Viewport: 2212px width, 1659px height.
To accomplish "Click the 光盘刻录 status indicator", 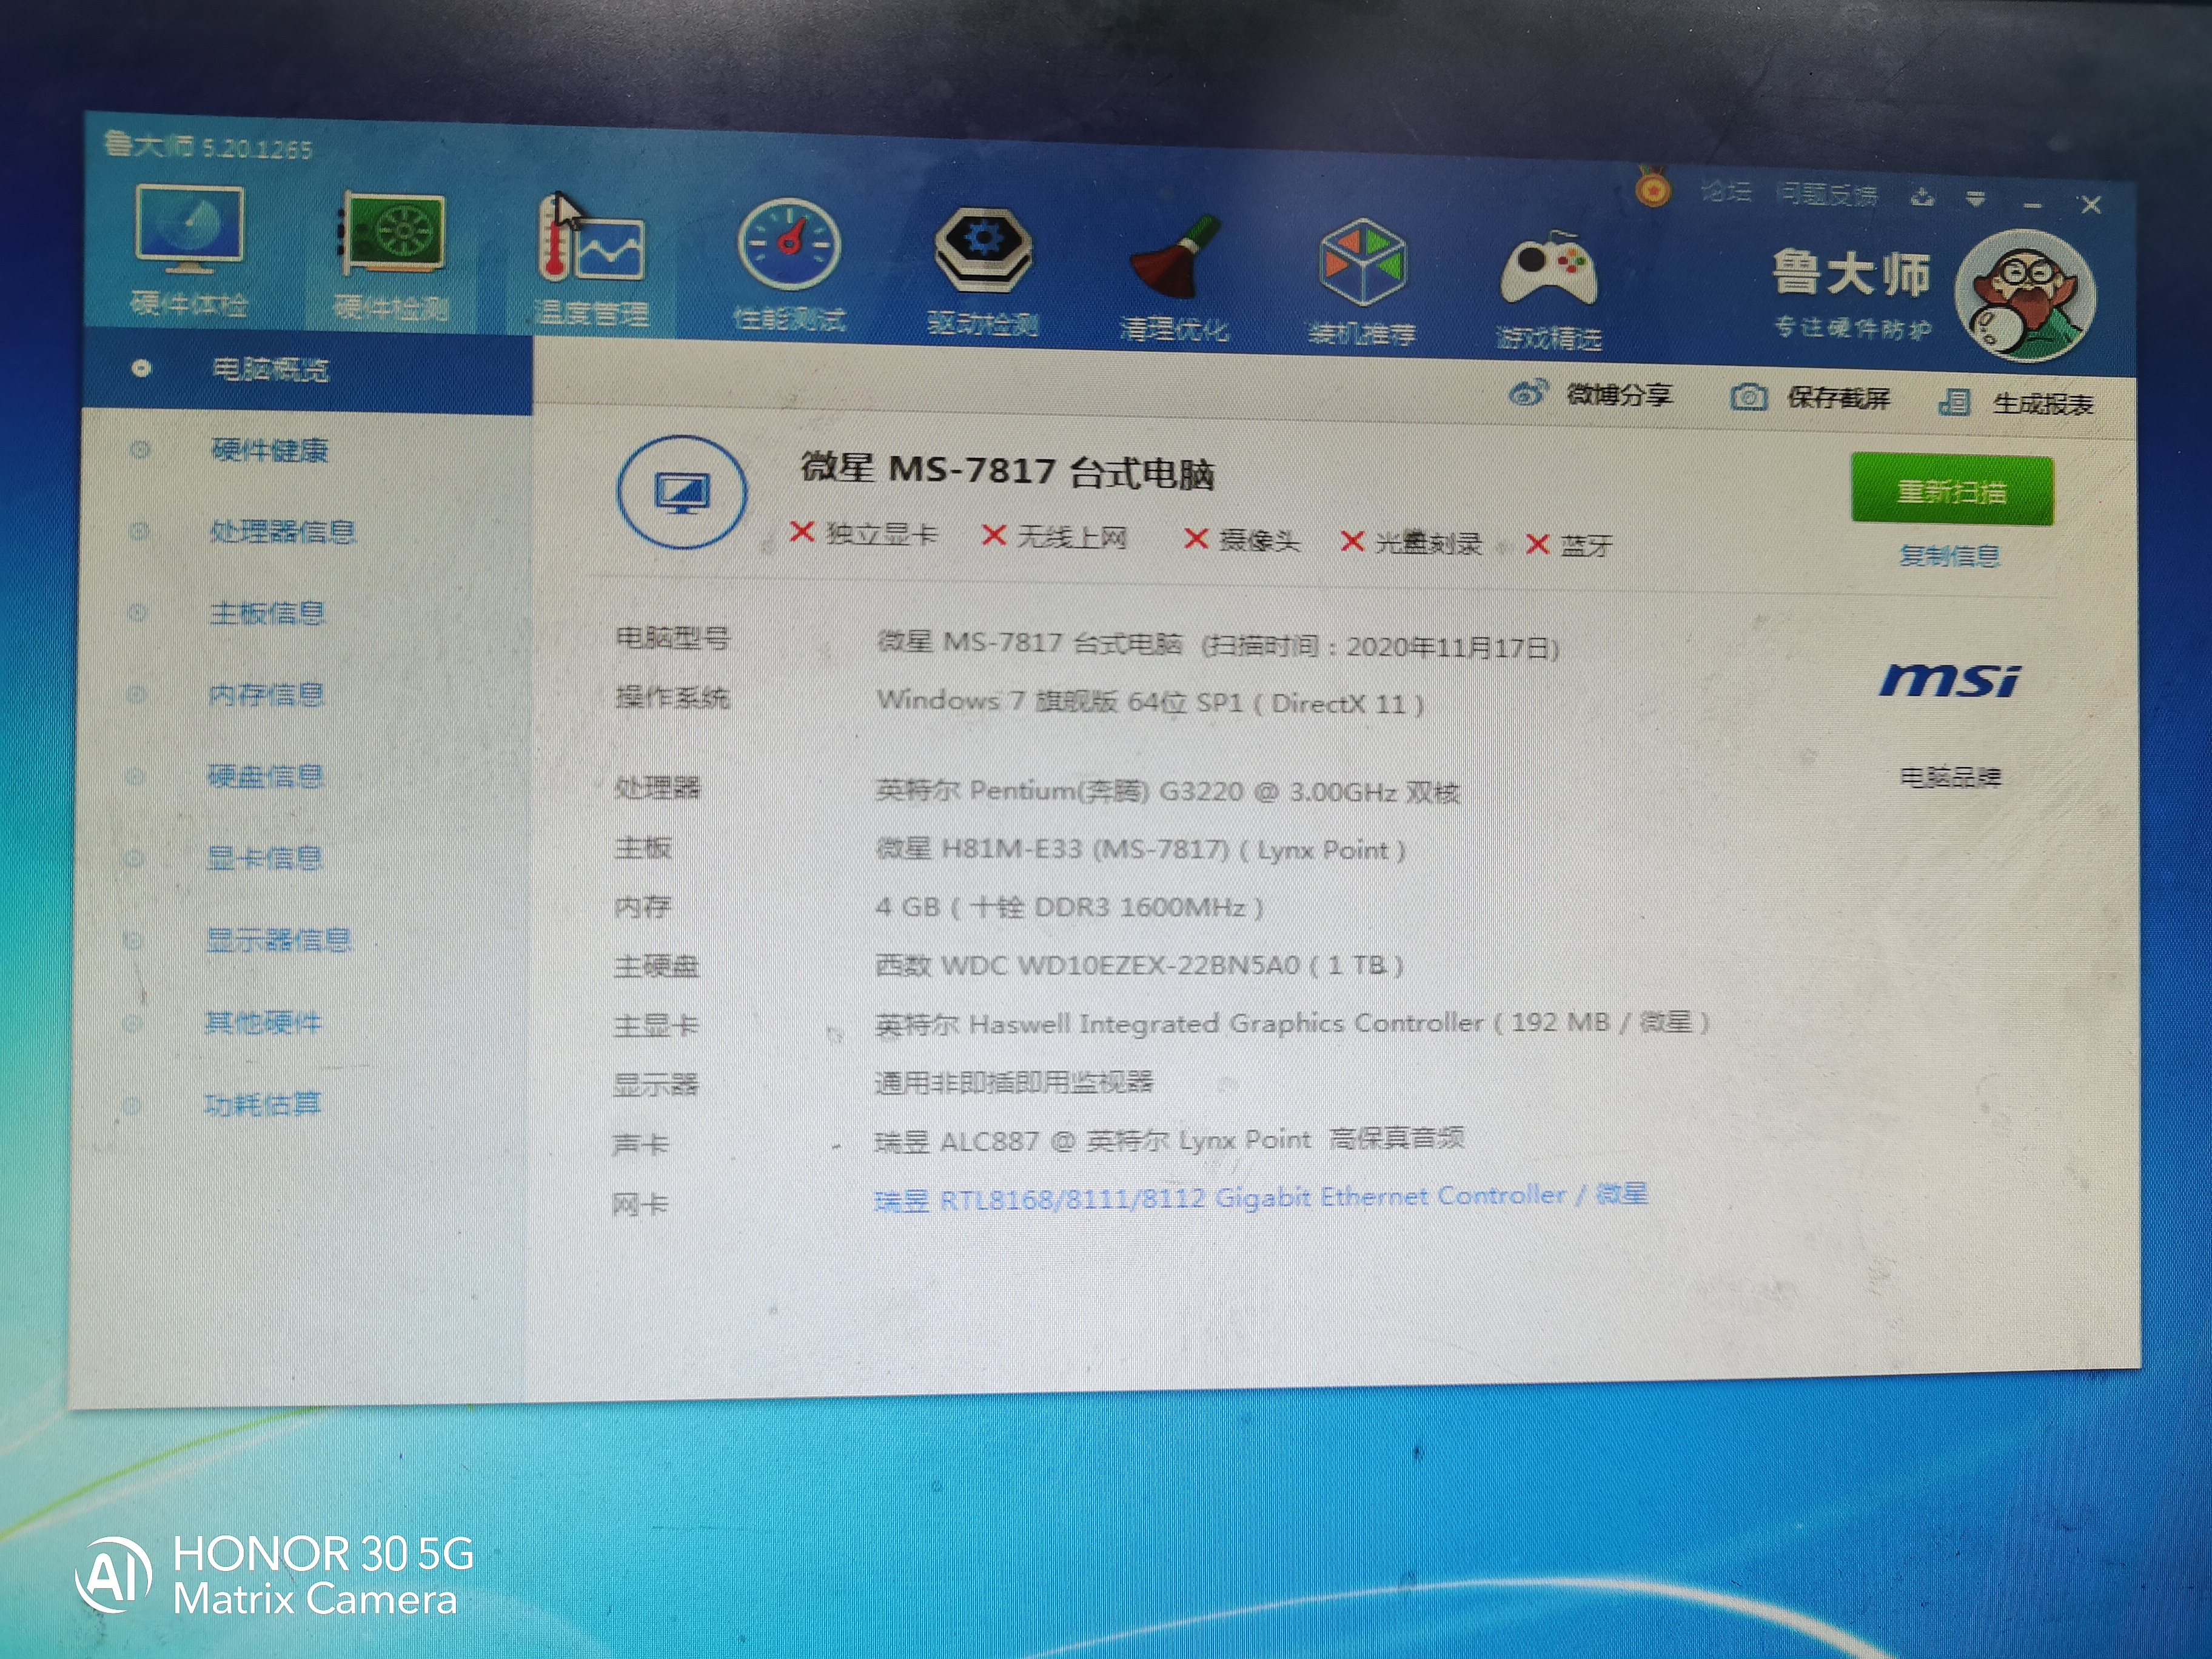I will click(x=1411, y=543).
